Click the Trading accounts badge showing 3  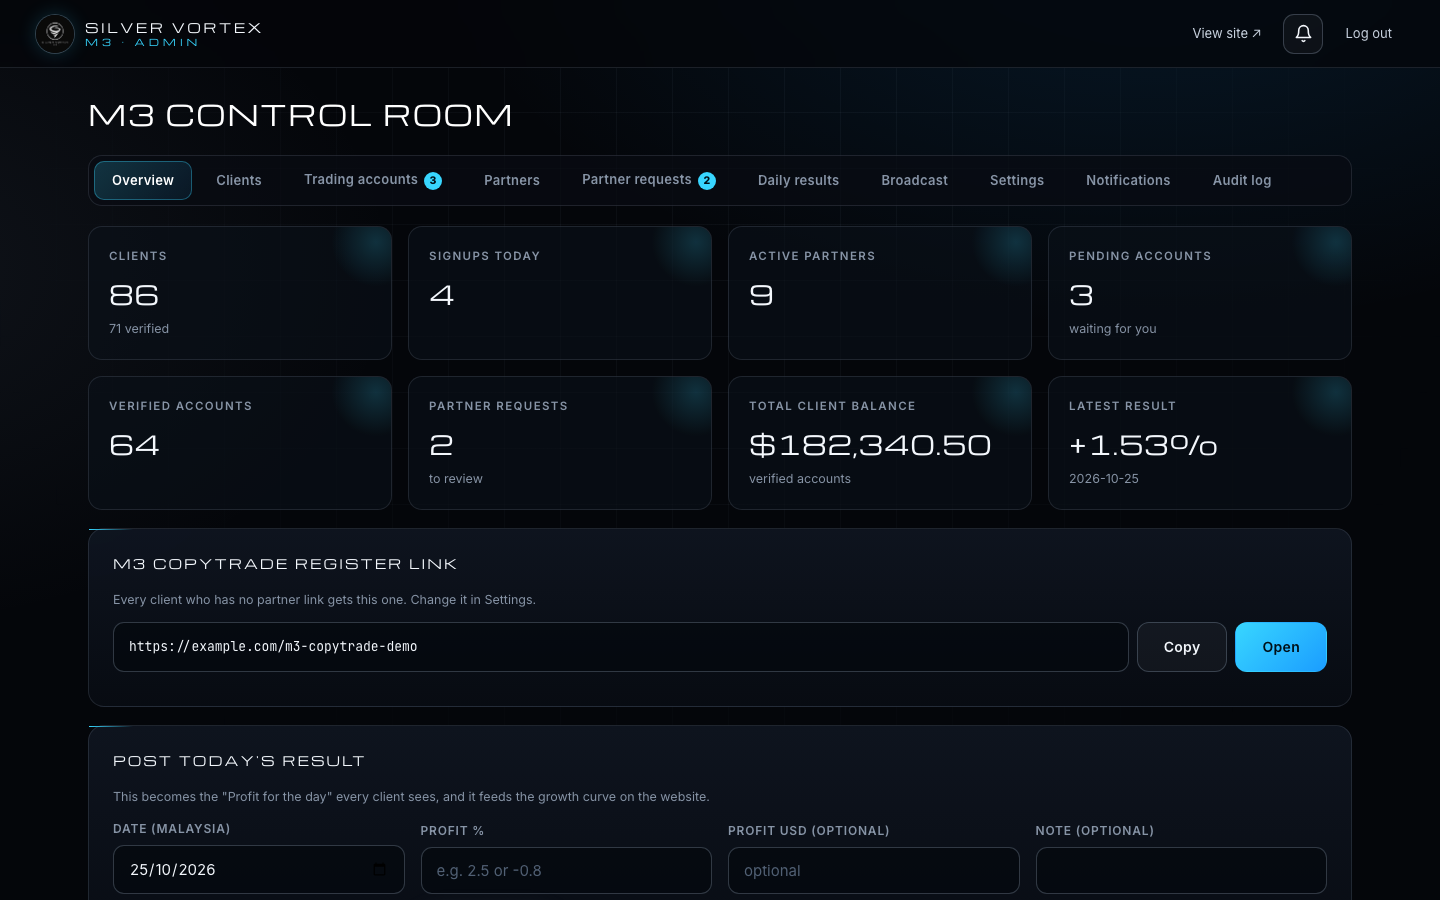point(433,181)
